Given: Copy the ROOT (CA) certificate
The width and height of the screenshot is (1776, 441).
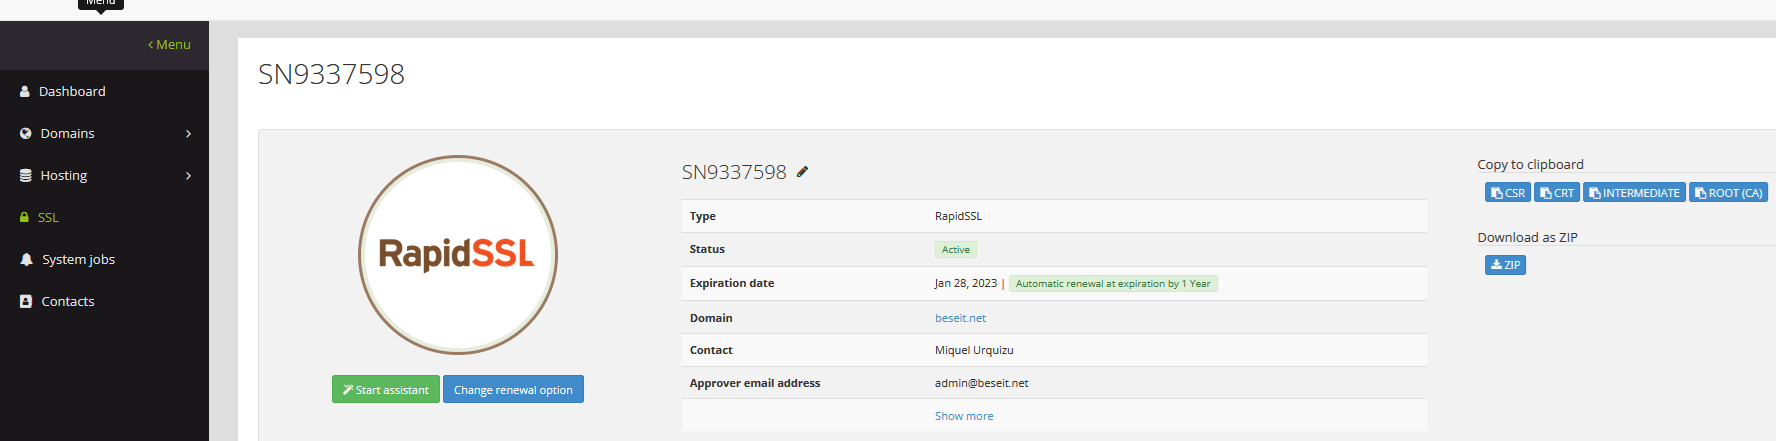Looking at the screenshot, I should point(1728,193).
